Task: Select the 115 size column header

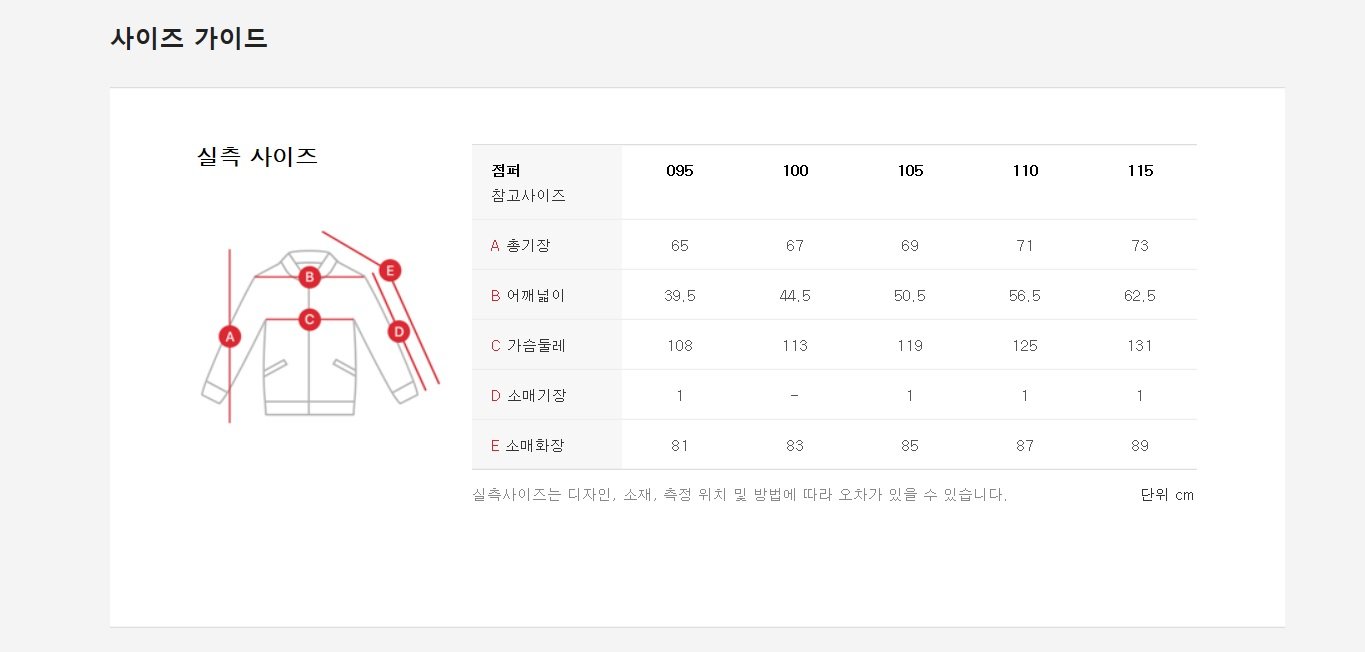Action: coord(1140,171)
